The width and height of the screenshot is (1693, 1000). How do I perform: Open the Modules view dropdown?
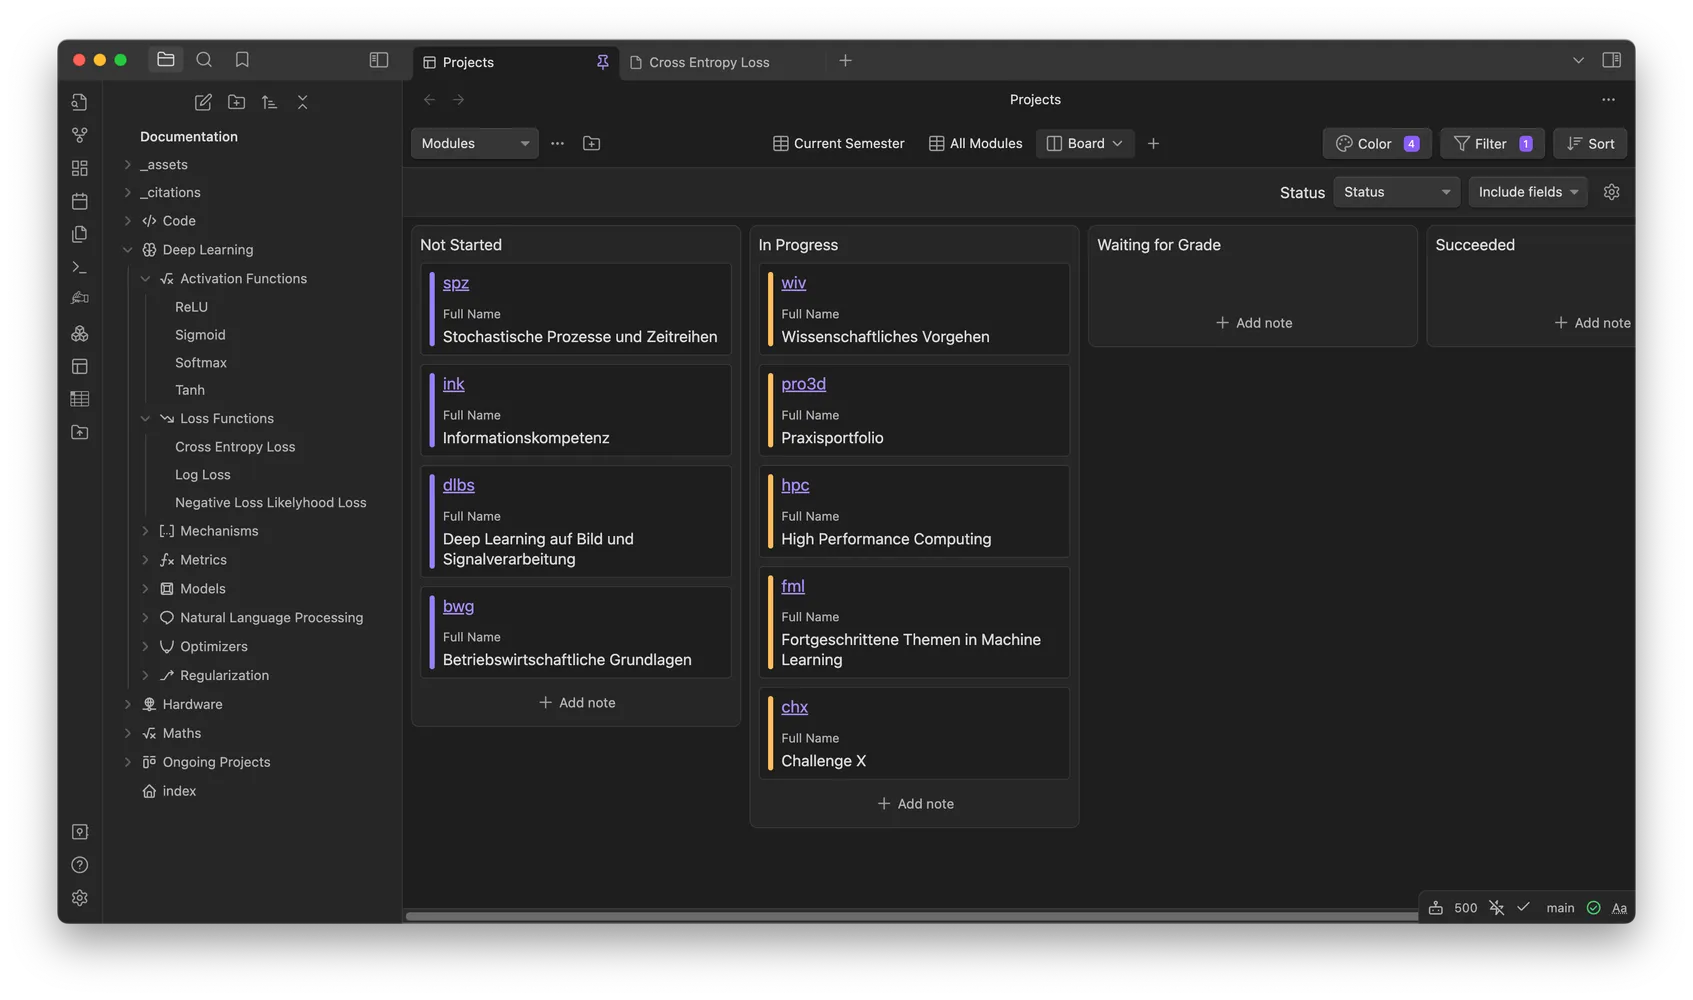coord(474,143)
